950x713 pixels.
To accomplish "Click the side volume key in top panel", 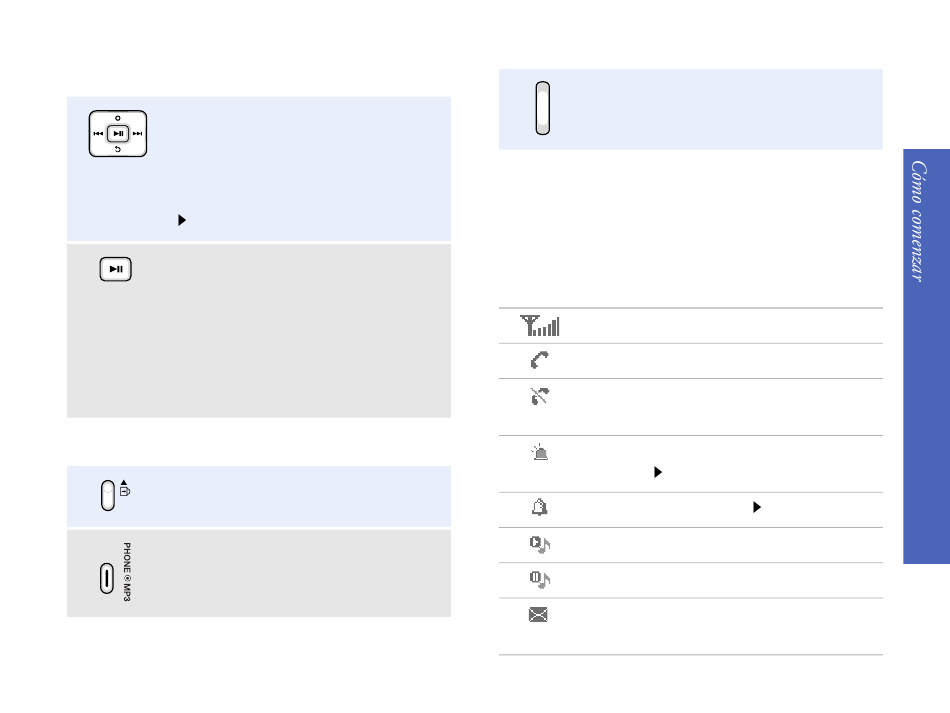I will (543, 108).
